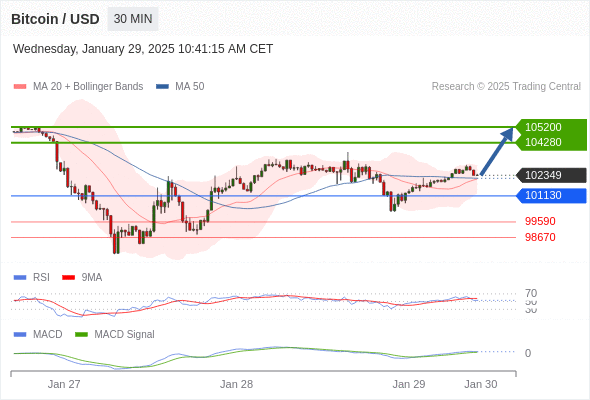The image size is (590, 400).
Task: Click the green MACD Signal legend swatch
Action: [81, 335]
